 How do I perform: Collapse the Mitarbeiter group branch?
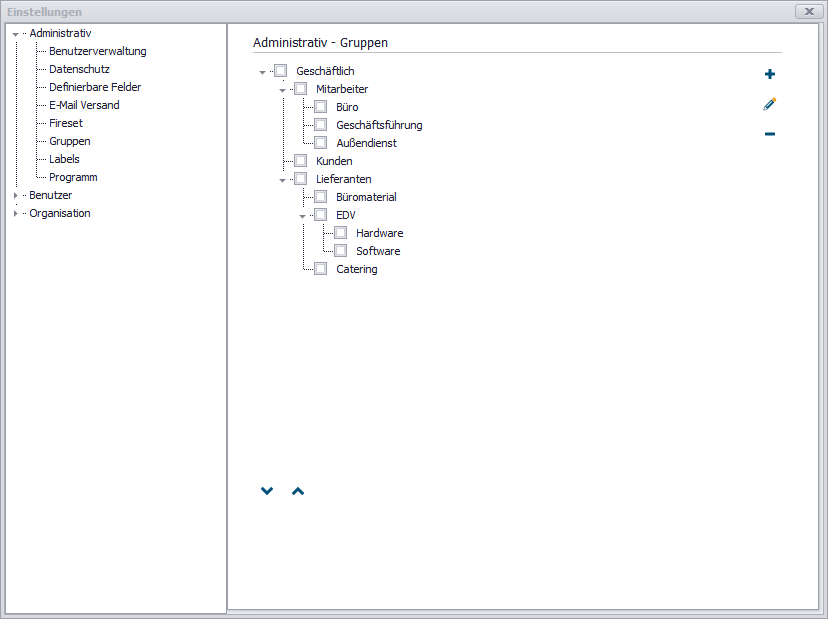click(282, 90)
